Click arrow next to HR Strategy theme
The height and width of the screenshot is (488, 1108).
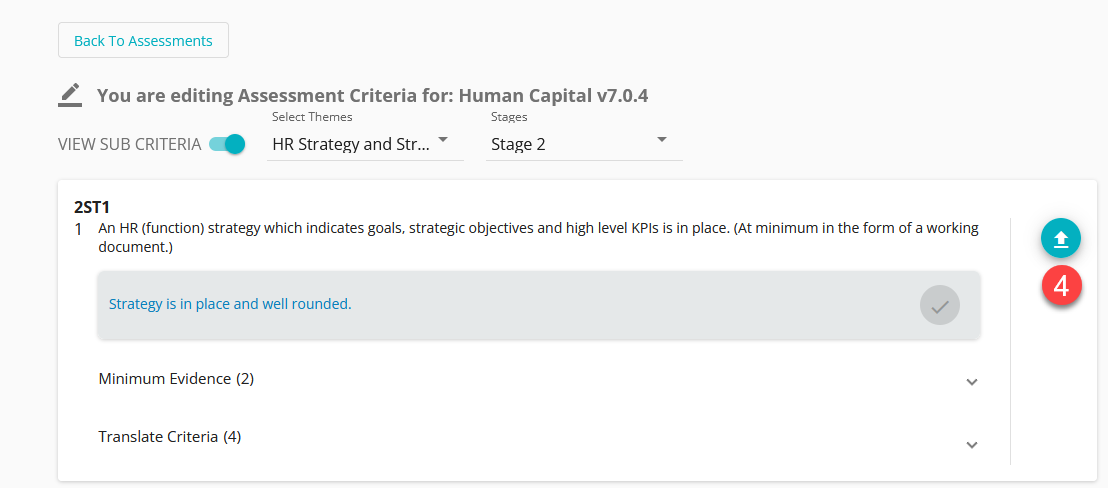point(443,140)
